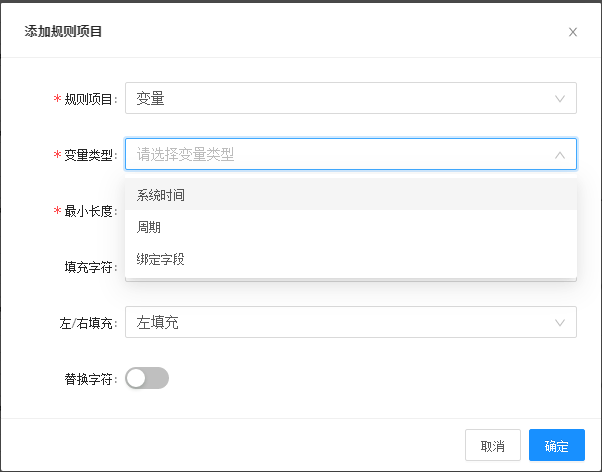The height and width of the screenshot is (472, 602).
Task: Click the 最小长度 label text
Action: (90, 211)
